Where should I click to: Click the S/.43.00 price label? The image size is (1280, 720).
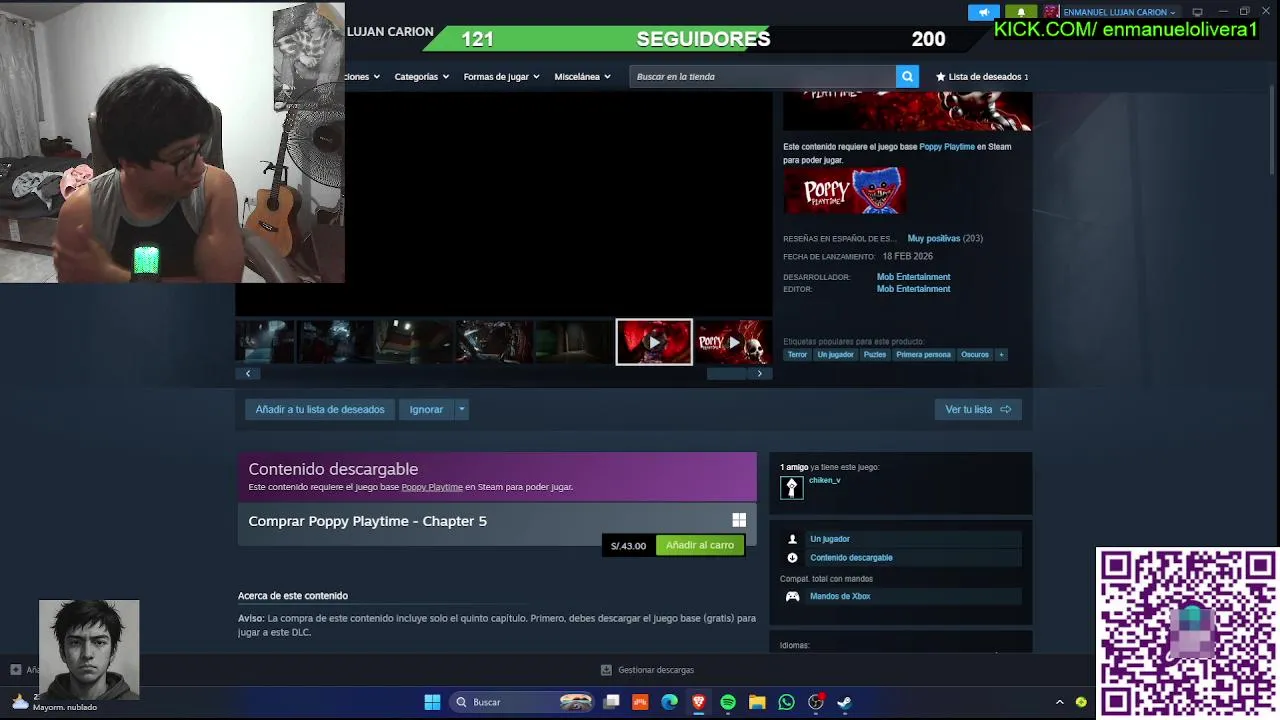[x=629, y=545]
